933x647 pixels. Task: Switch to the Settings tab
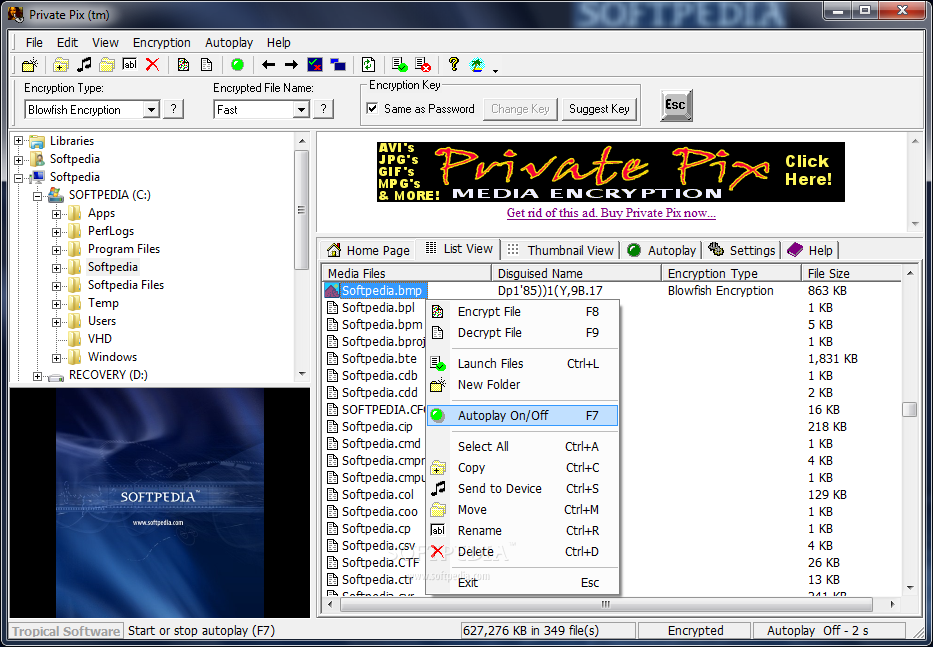click(741, 250)
